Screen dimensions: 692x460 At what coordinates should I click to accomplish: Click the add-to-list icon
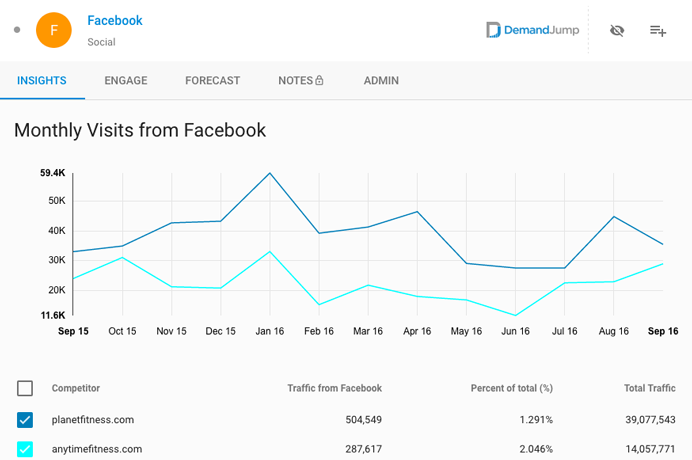click(x=658, y=30)
